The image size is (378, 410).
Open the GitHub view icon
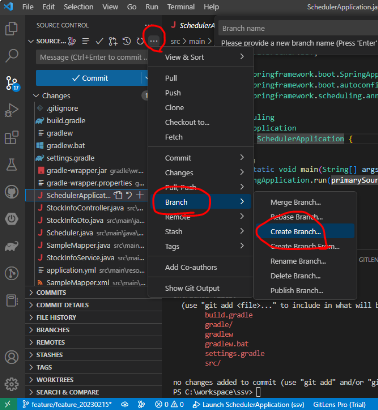tap(12, 192)
